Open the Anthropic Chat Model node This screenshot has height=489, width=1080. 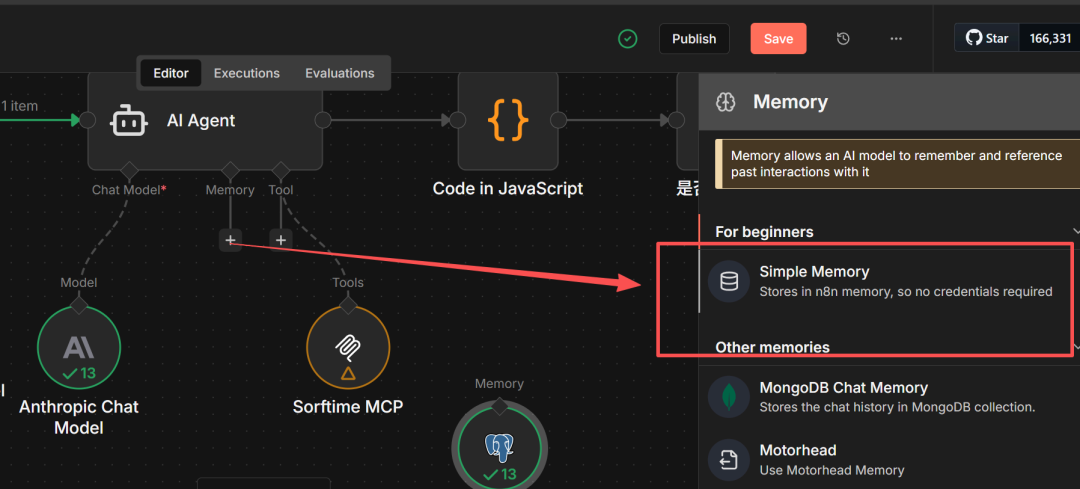click(x=78, y=348)
